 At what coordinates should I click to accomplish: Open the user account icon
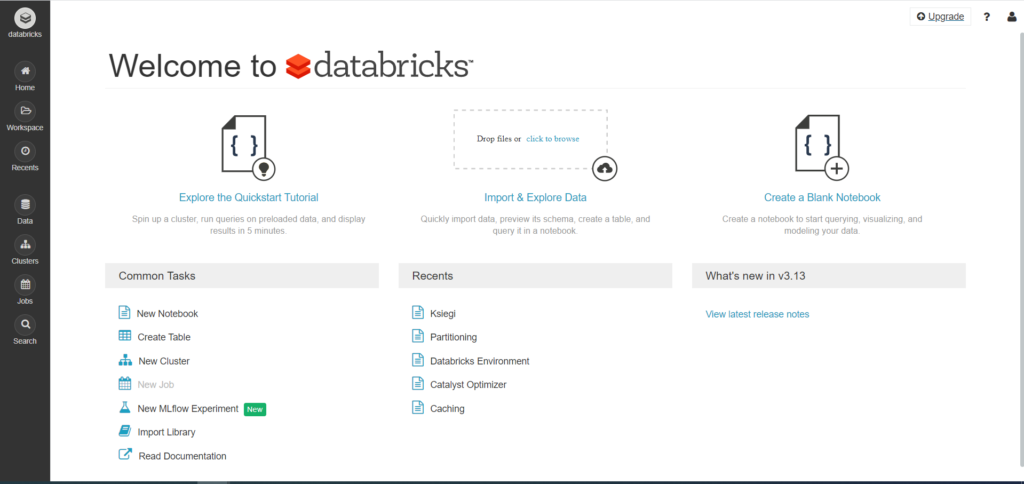pos(1012,17)
